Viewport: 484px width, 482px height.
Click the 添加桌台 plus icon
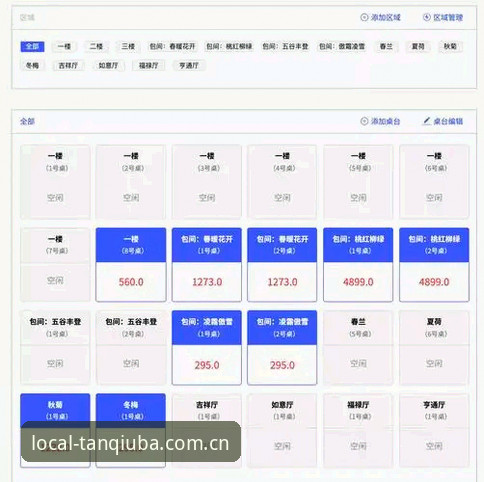point(364,121)
